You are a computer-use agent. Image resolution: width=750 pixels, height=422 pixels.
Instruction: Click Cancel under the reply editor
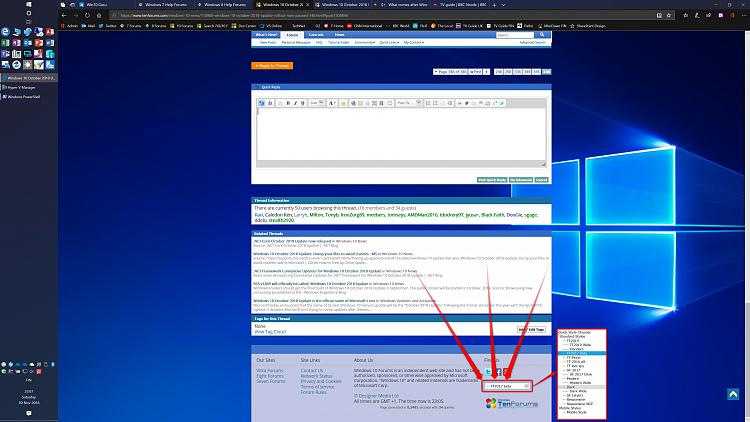tap(541, 180)
